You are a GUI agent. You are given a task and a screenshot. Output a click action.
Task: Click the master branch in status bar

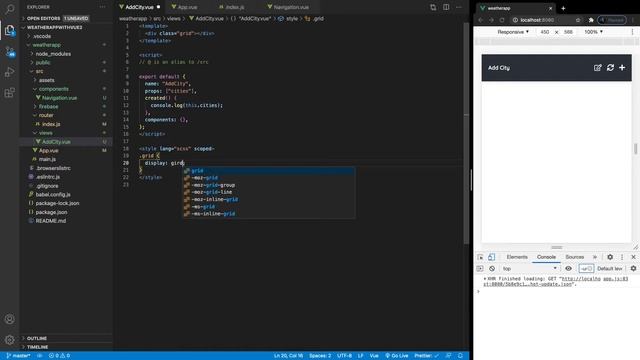19,356
